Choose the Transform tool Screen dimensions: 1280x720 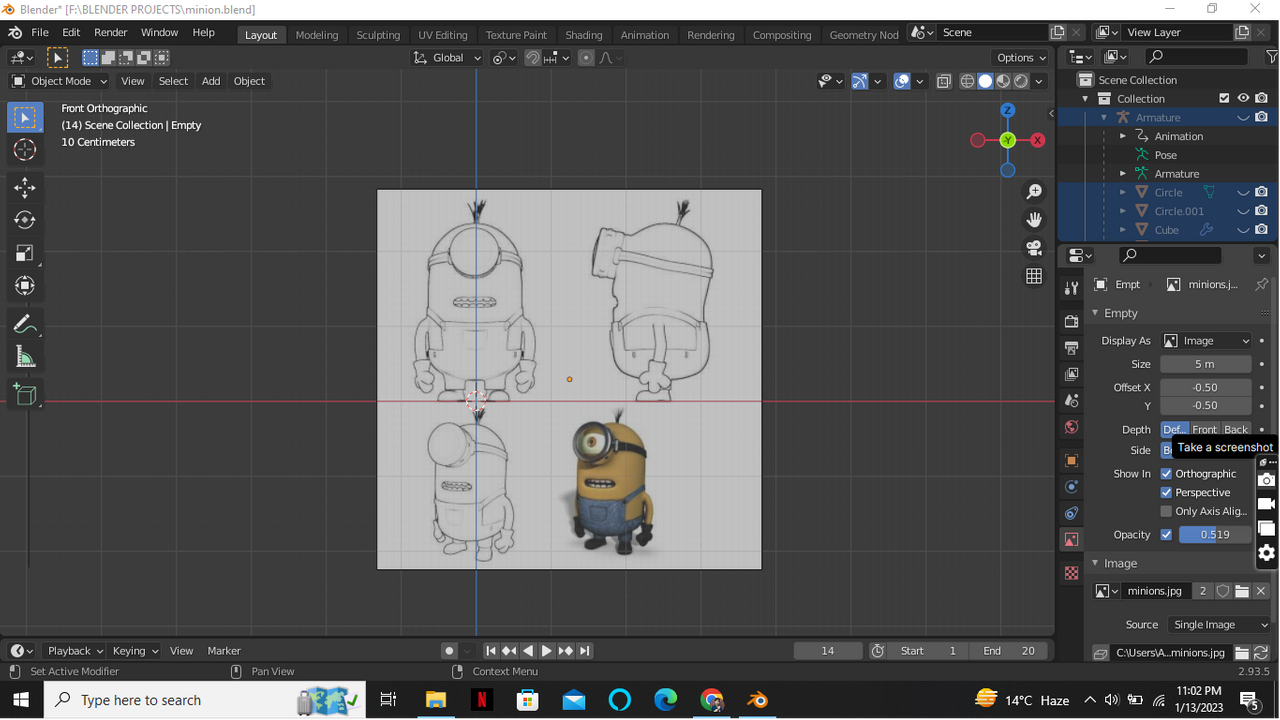click(25, 286)
